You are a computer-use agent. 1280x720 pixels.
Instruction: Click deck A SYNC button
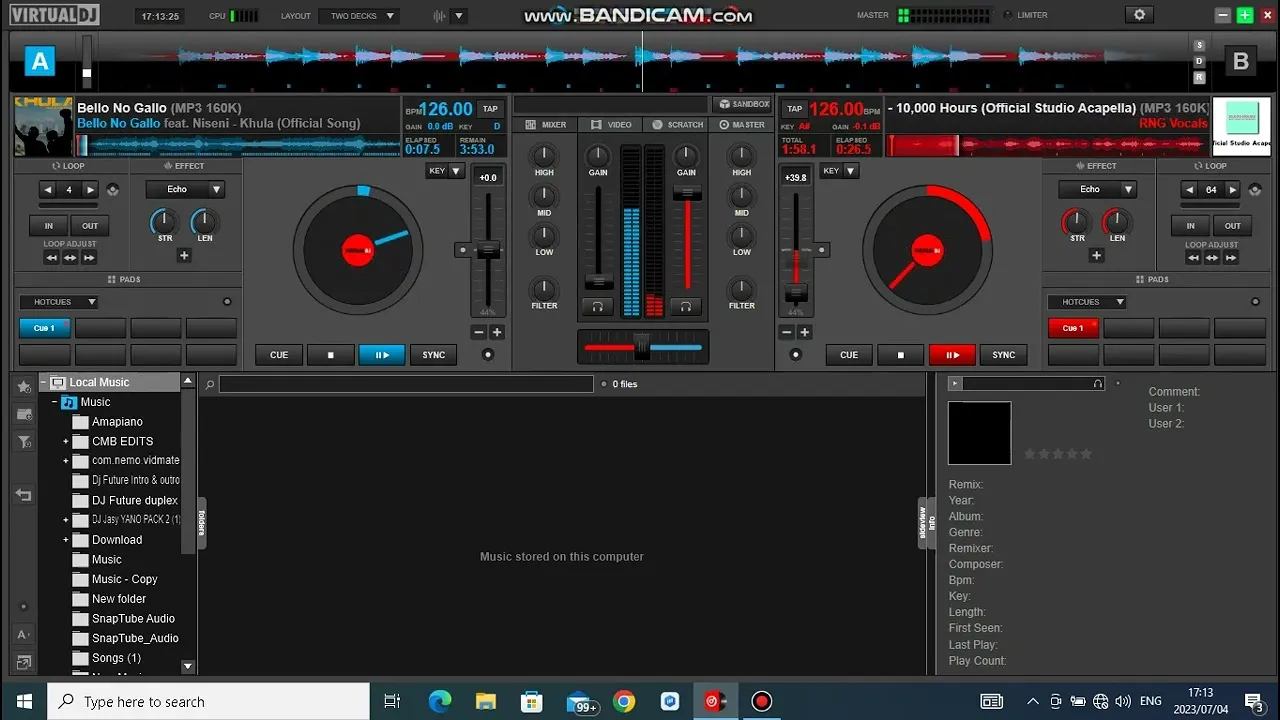pyautogui.click(x=434, y=354)
